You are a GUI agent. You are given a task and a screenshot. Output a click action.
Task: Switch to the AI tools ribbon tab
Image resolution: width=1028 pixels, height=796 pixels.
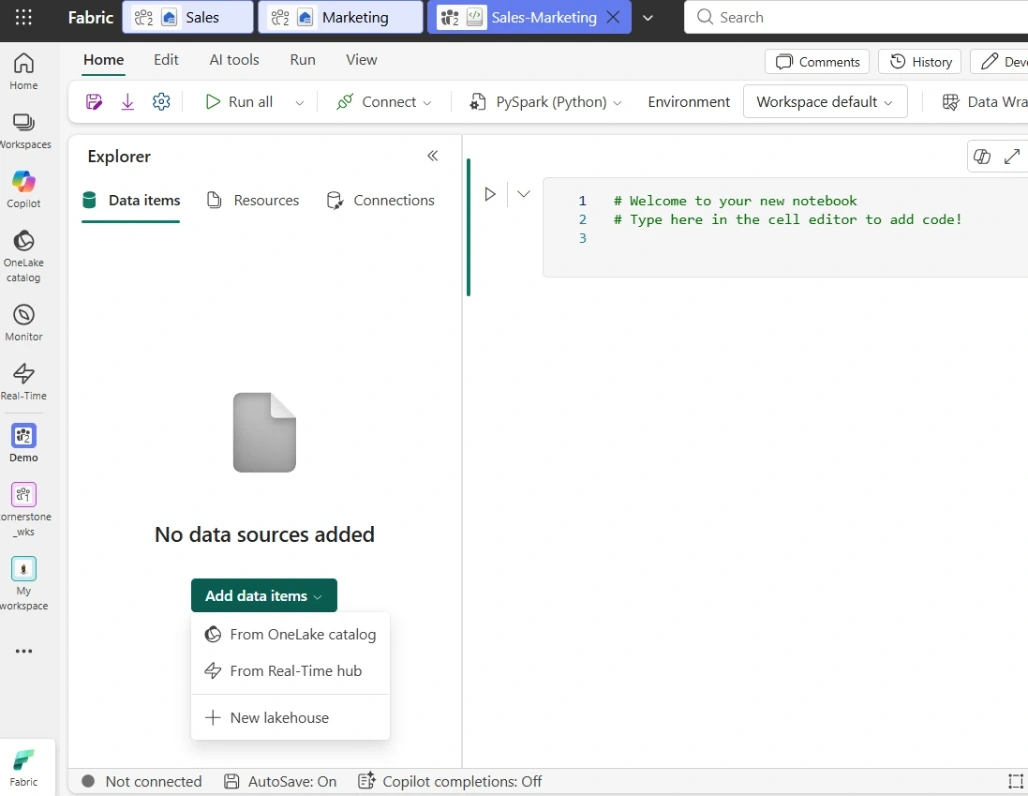pyautogui.click(x=234, y=60)
